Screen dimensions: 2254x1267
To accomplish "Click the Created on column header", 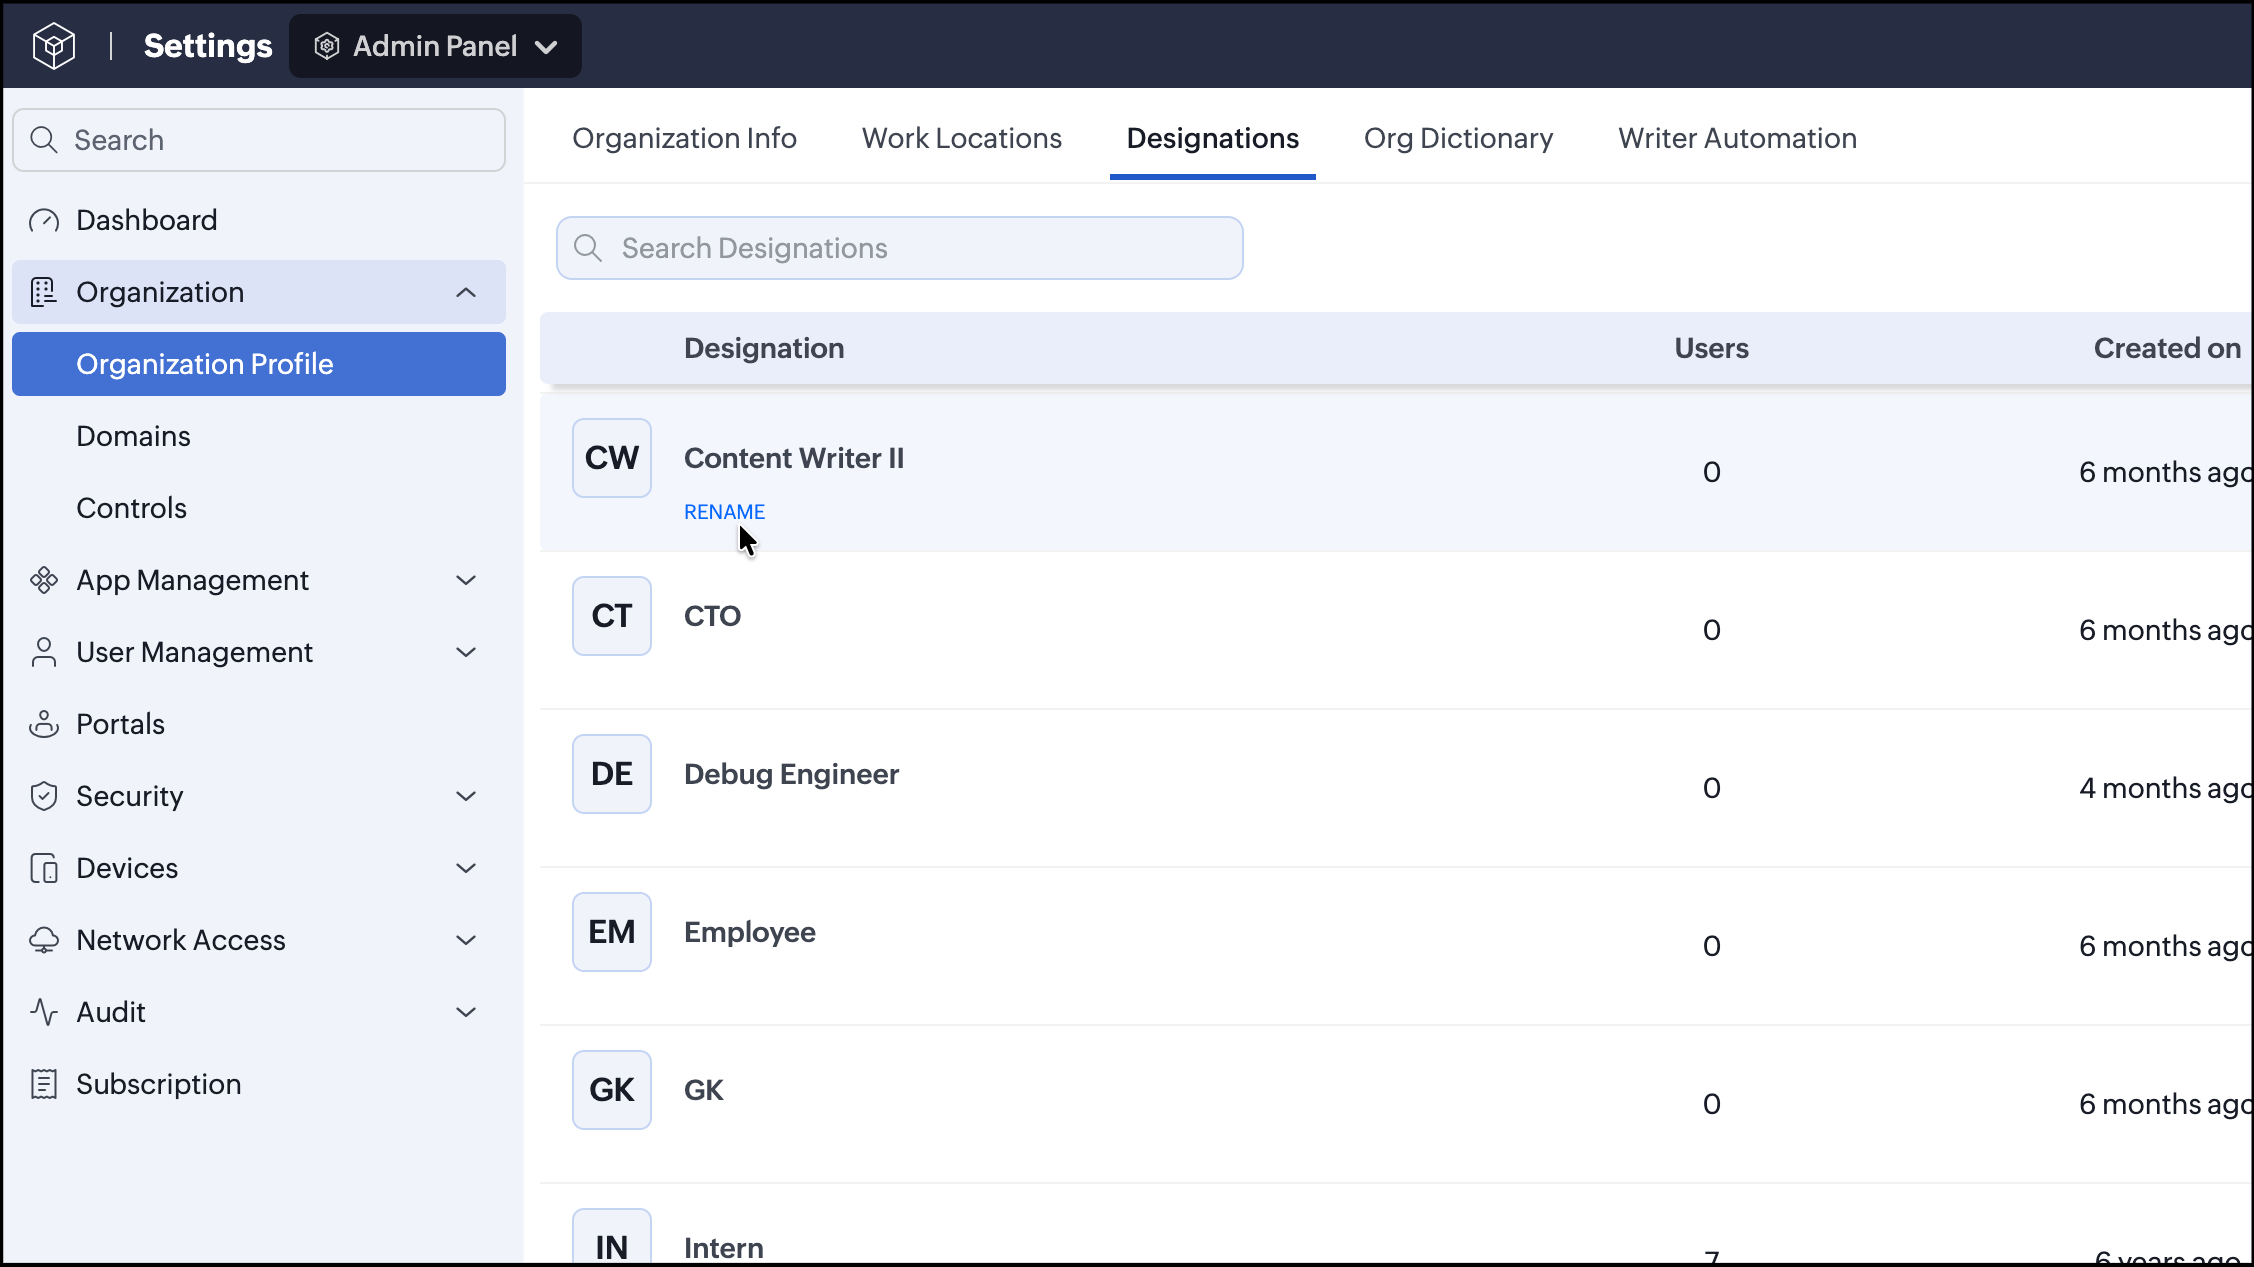I will 2167,348.
